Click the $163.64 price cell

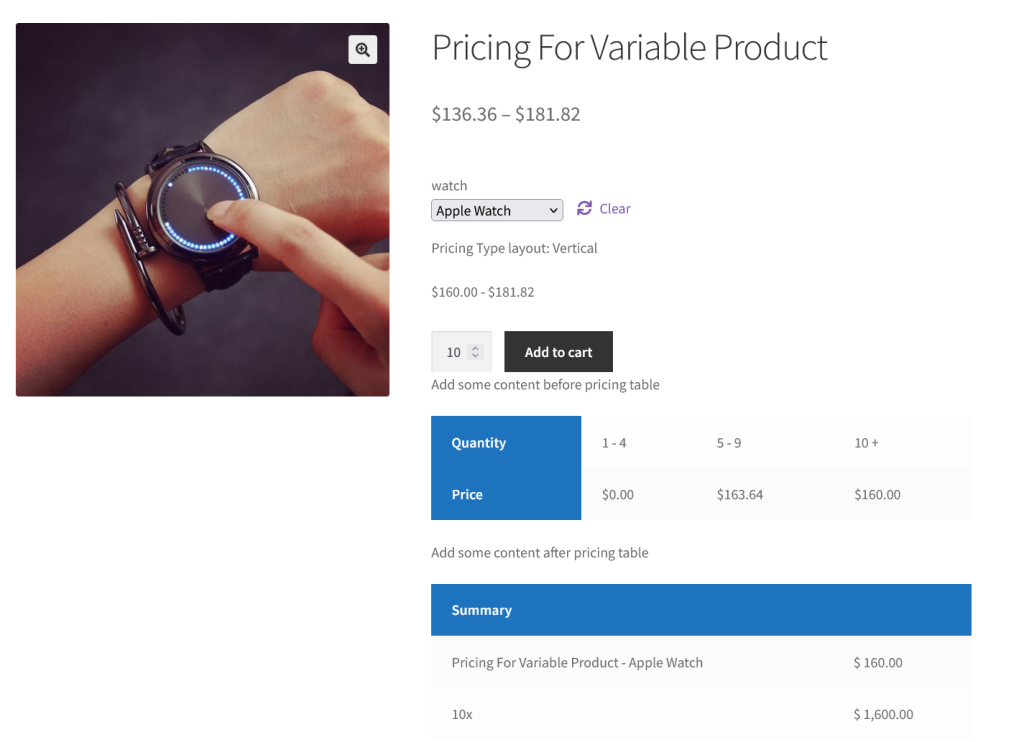tap(740, 495)
